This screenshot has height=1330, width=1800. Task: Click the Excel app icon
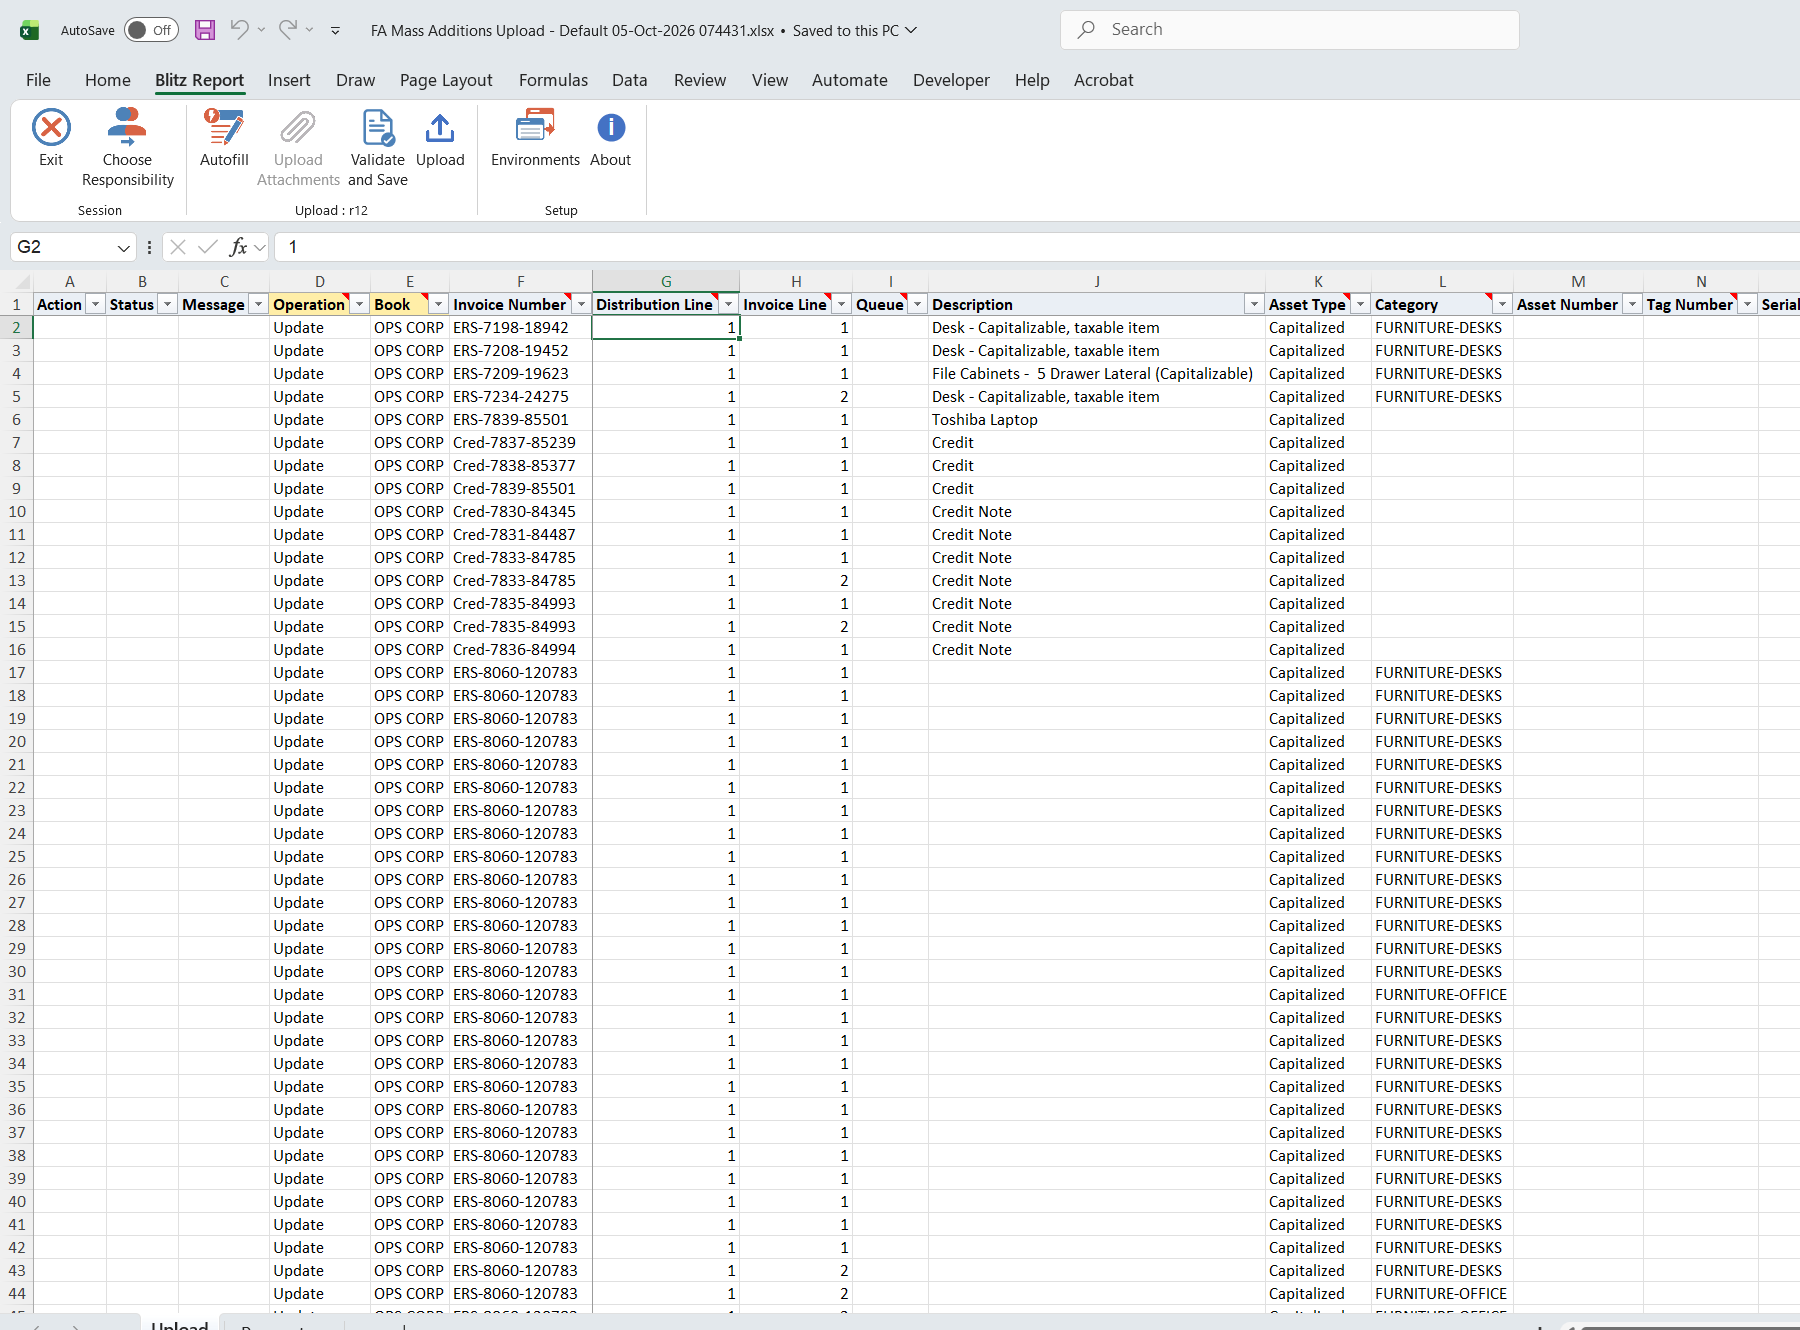coord(30,30)
